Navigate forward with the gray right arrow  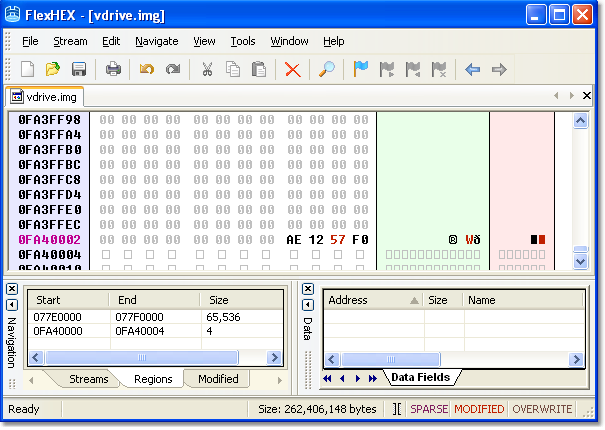[x=499, y=70]
